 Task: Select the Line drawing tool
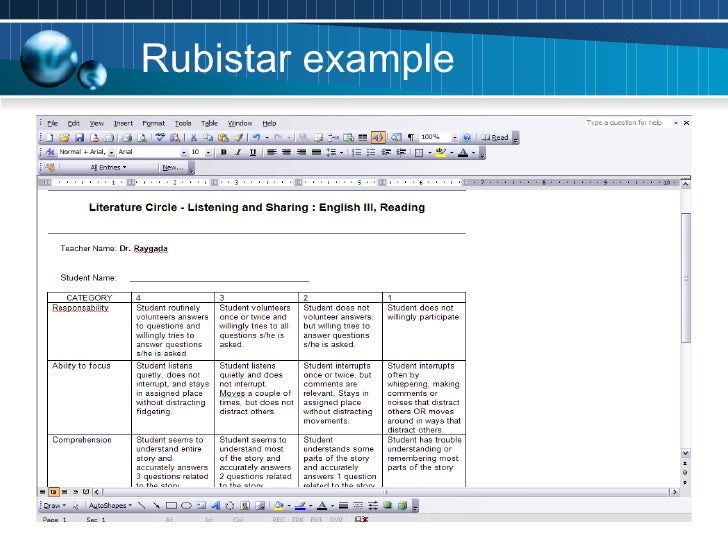(x=142, y=506)
